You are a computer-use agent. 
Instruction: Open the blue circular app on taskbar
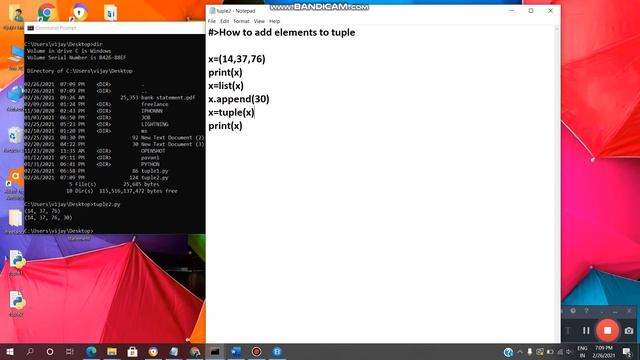(x=277, y=351)
